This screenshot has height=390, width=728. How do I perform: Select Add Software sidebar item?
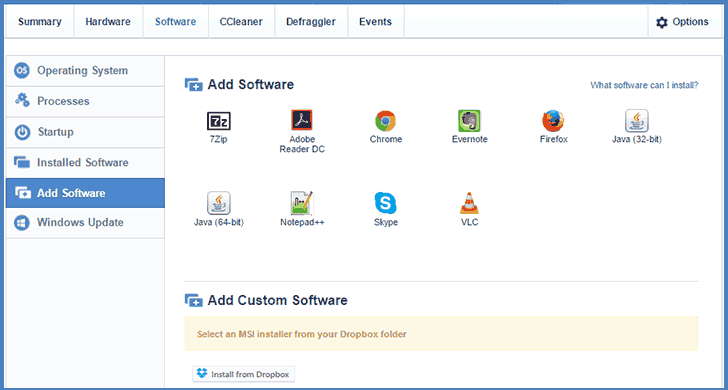(x=85, y=193)
